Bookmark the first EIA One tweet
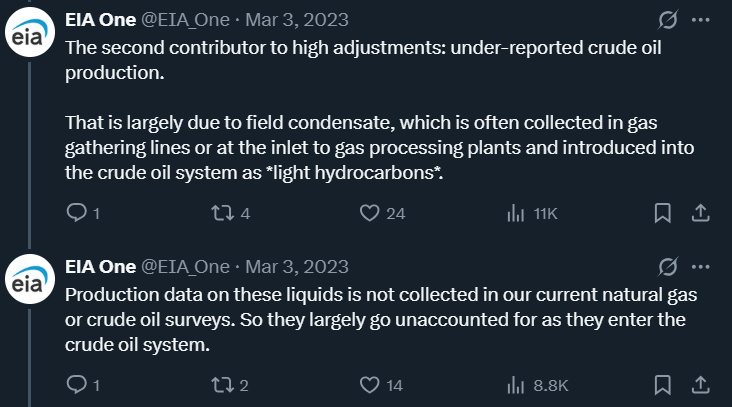This screenshot has width=732, height=407. tap(662, 212)
